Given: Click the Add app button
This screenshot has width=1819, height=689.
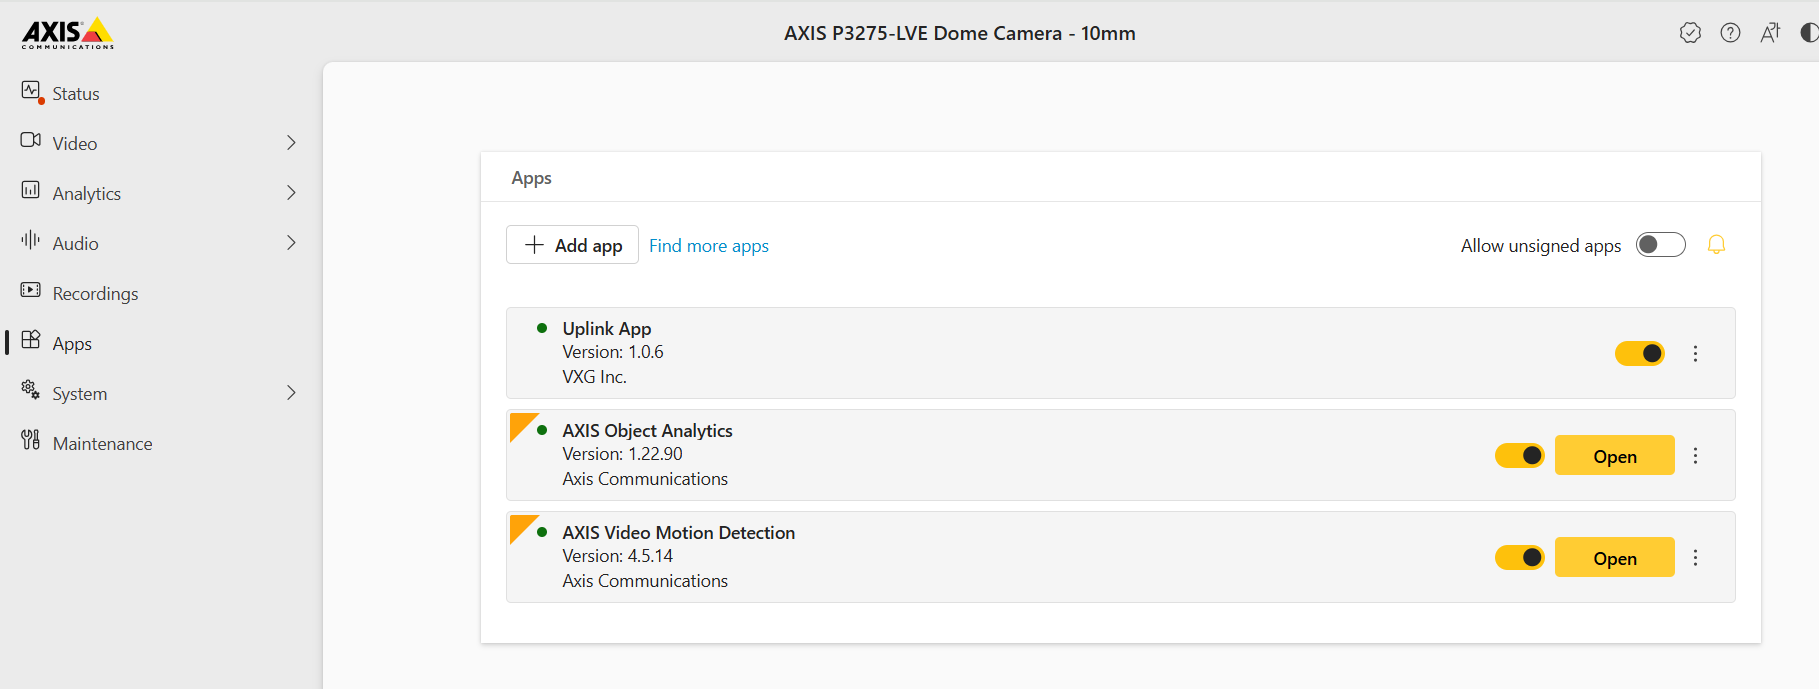Looking at the screenshot, I should pos(573,245).
